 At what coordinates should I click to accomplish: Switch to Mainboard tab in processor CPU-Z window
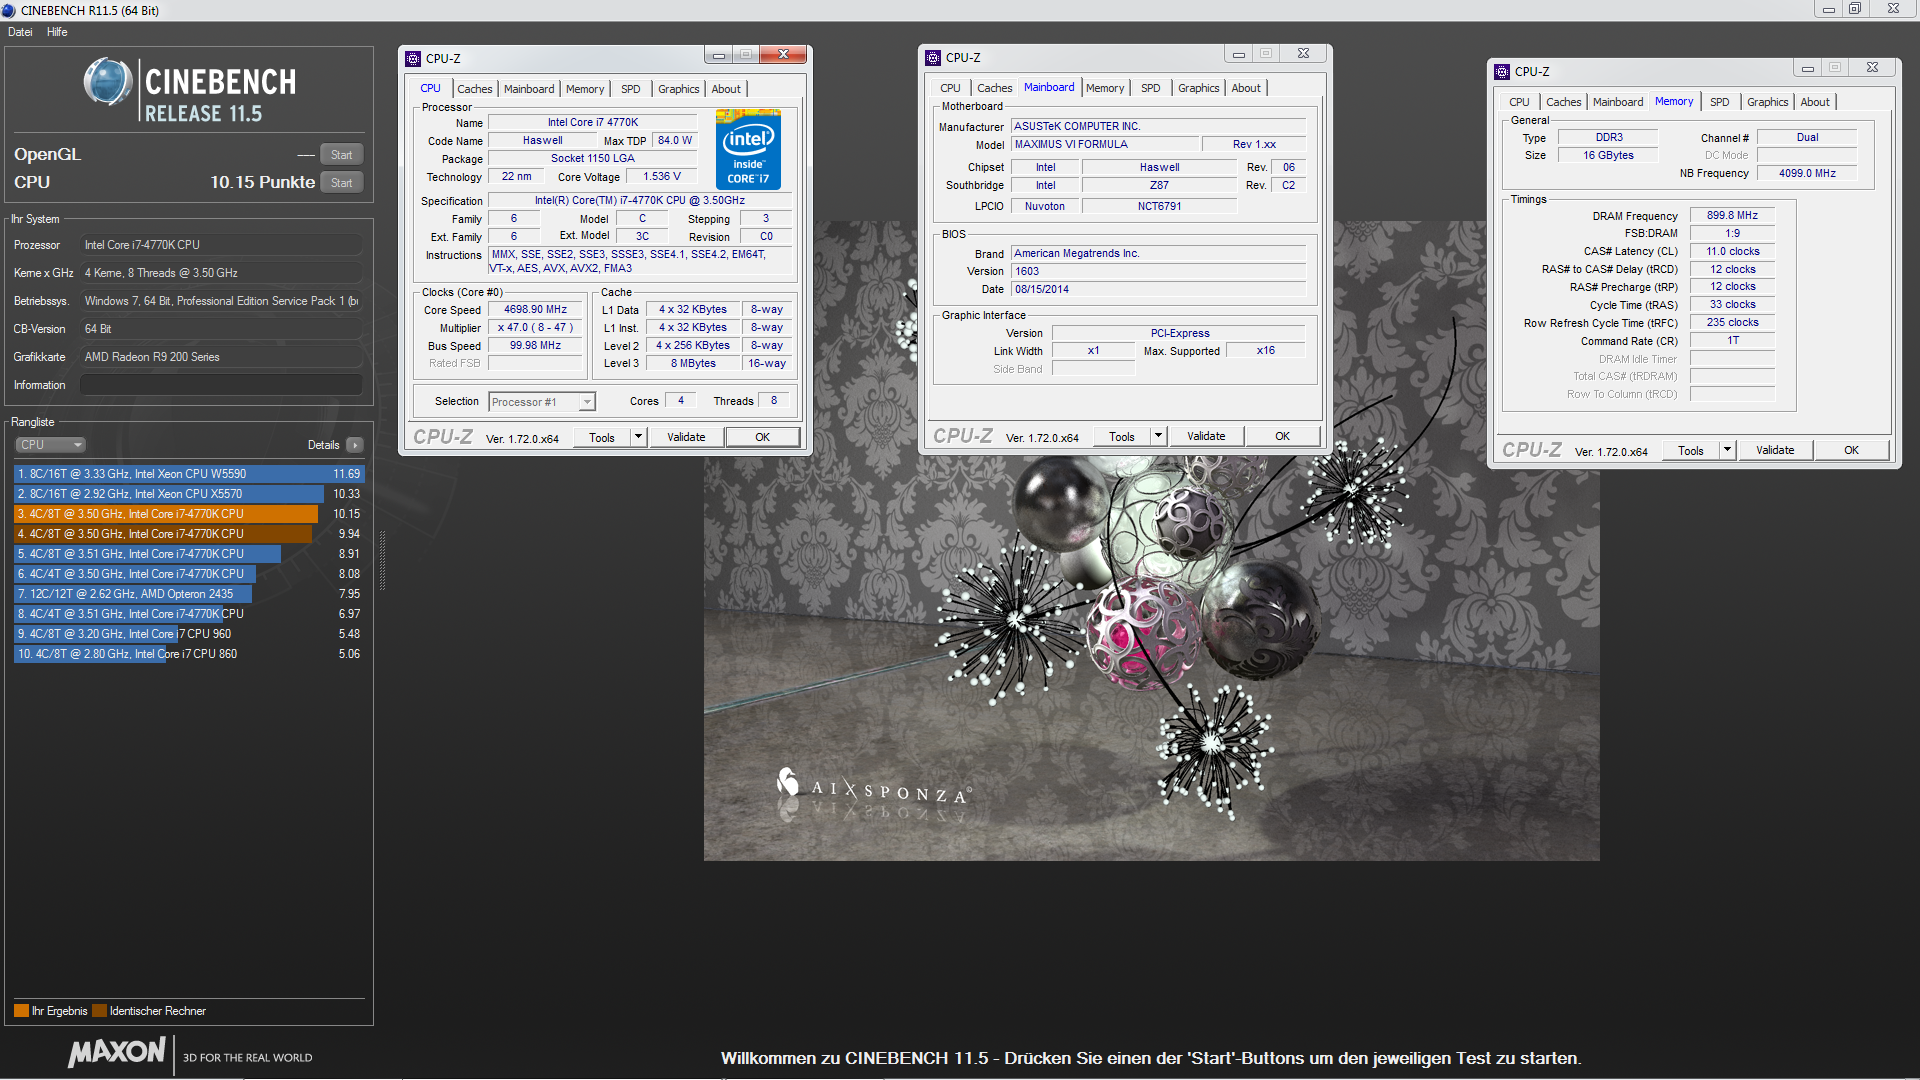529,89
